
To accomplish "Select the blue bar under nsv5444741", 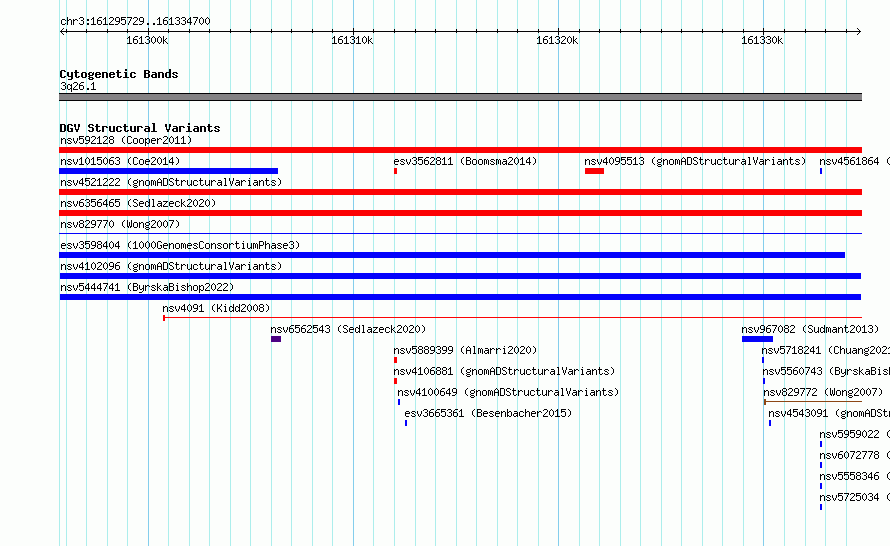I will point(460,297).
